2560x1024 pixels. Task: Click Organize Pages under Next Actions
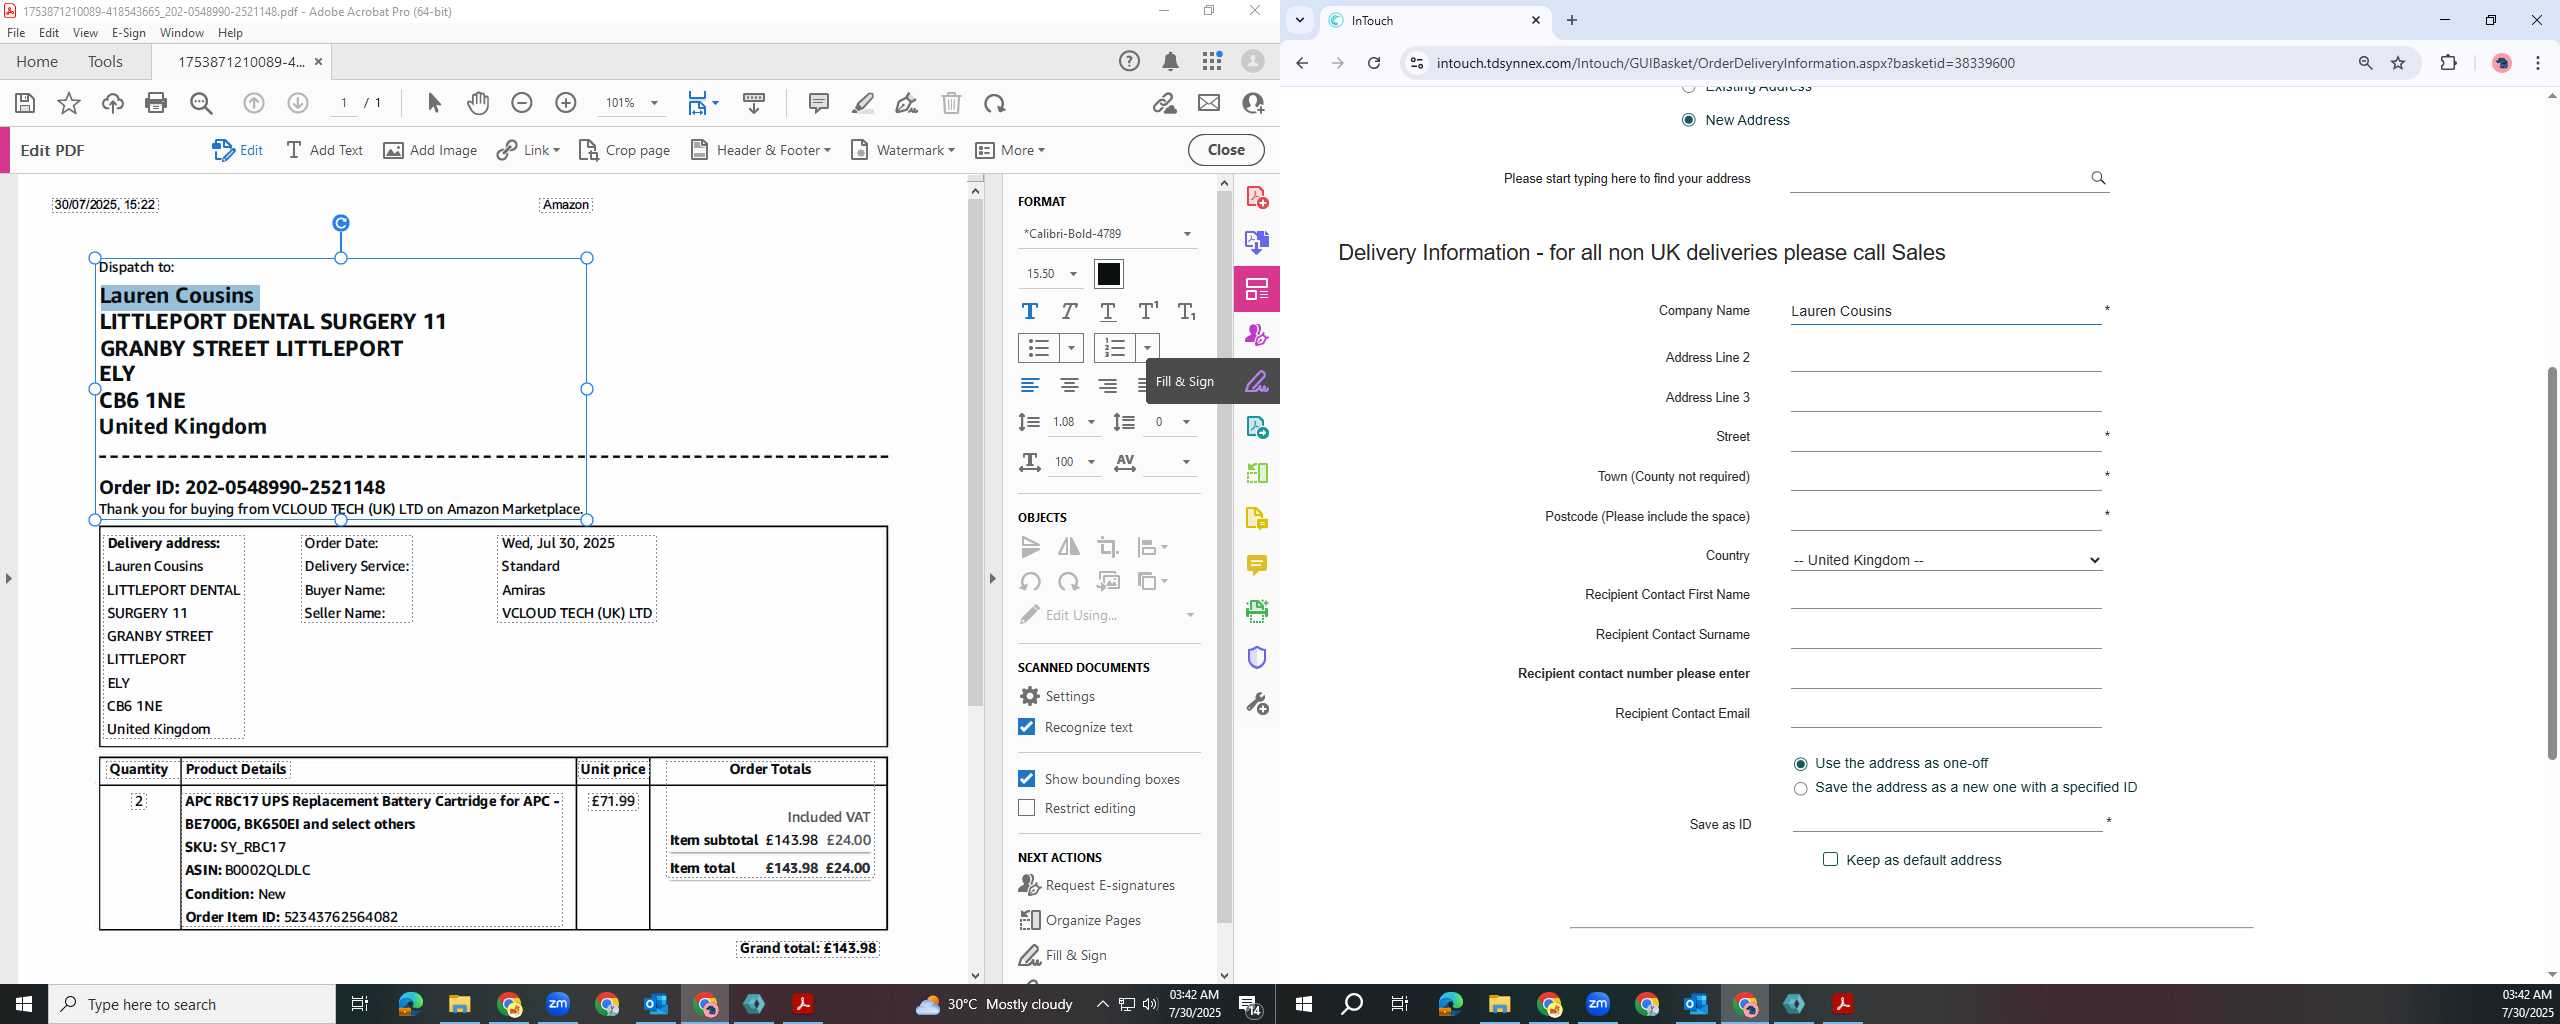point(1080,920)
